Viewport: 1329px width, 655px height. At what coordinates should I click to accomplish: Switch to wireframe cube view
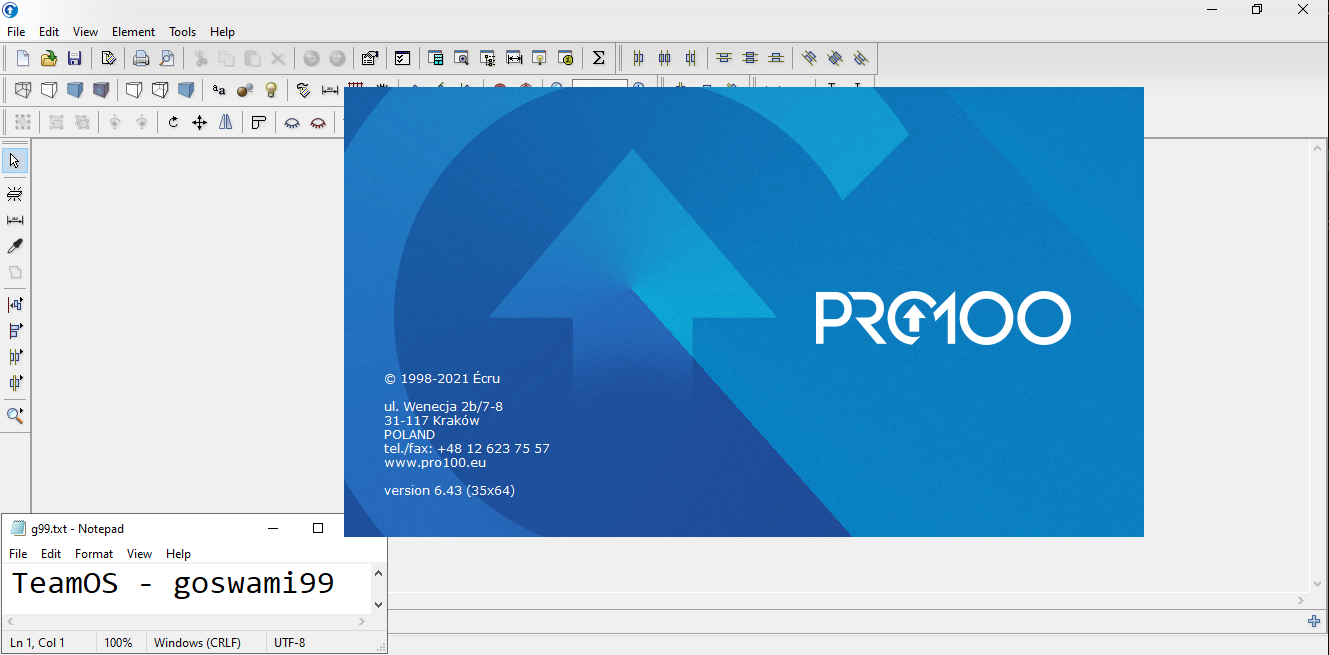[x=23, y=90]
